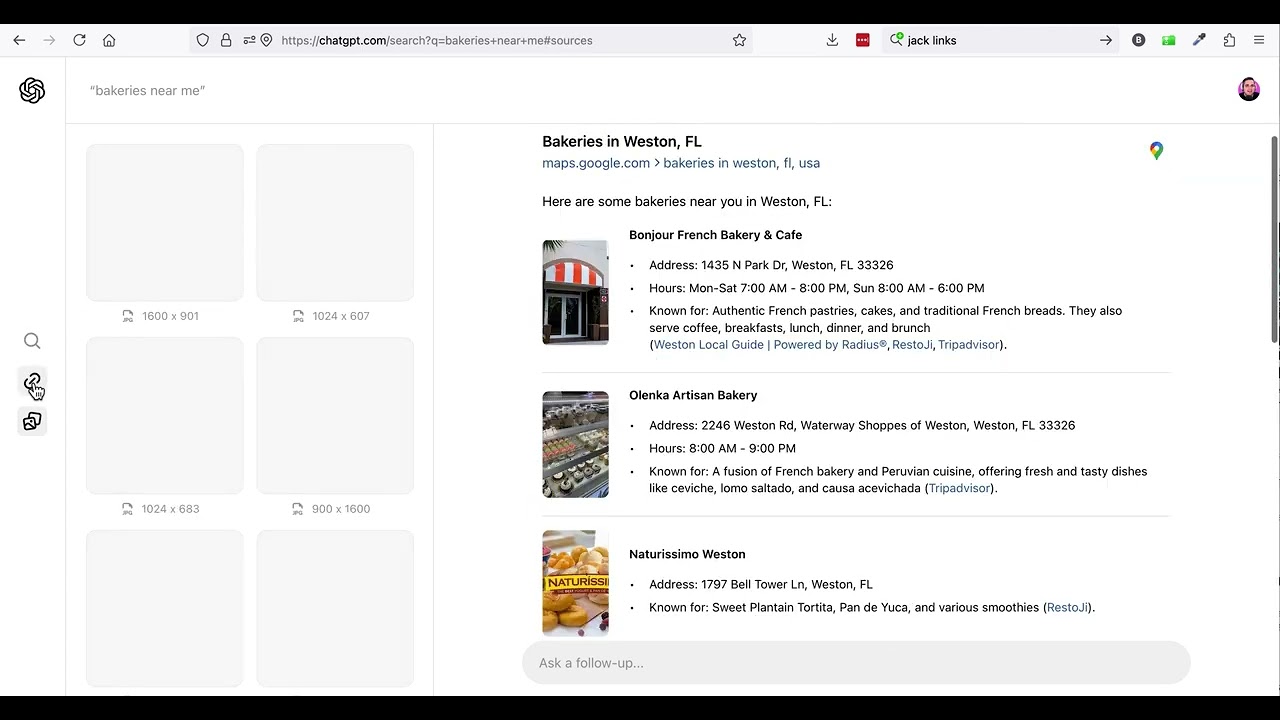Go to the browser home page
The image size is (1280, 720).
(x=109, y=40)
